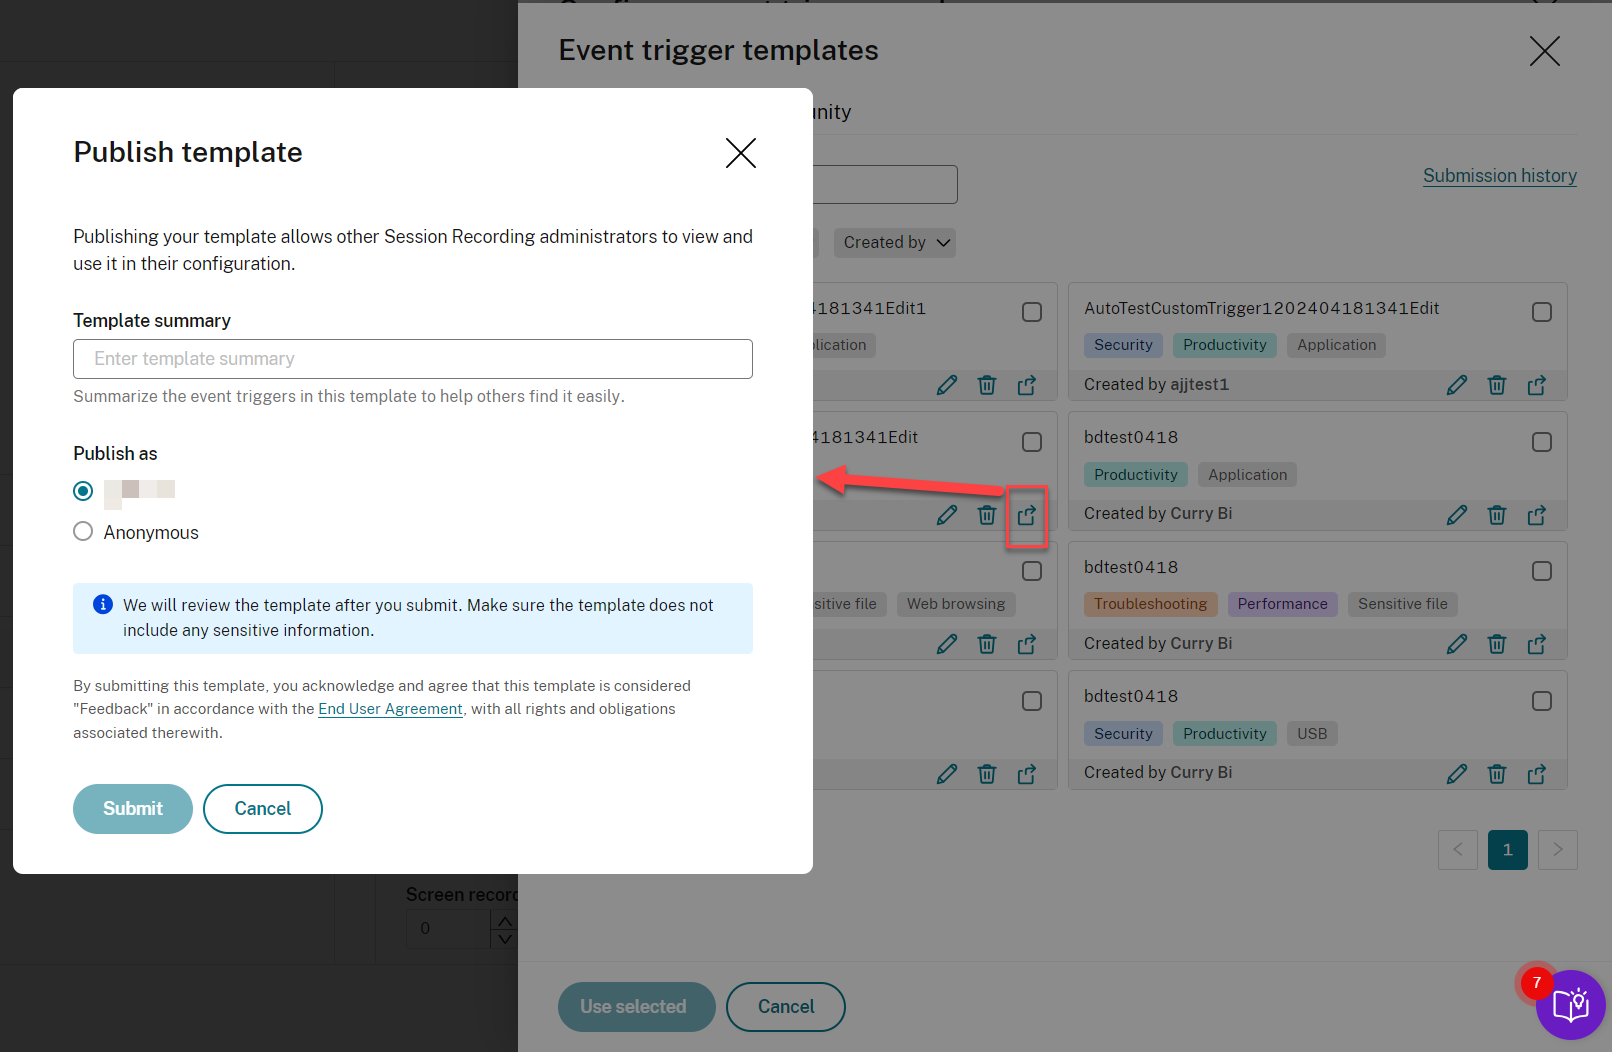Delete the AutoTestCustomTrigger1202404181341Edit template
The image size is (1612, 1052).
coord(1497,385)
